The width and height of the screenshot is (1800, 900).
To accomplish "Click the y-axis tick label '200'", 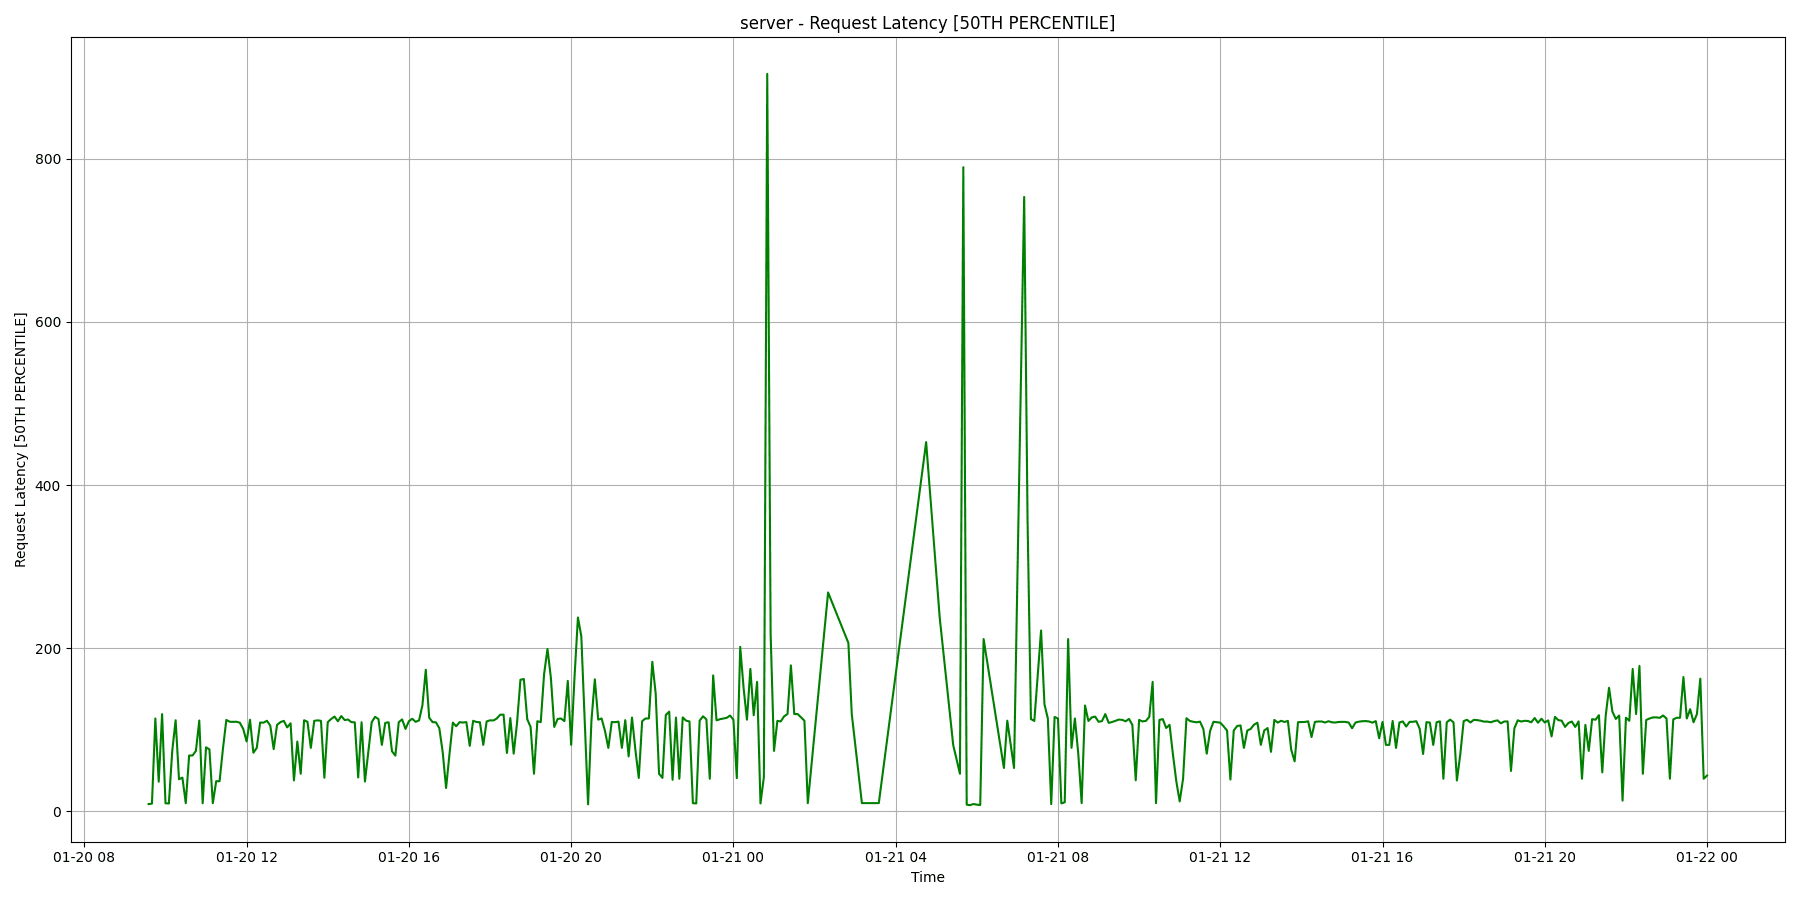I will point(49,648).
